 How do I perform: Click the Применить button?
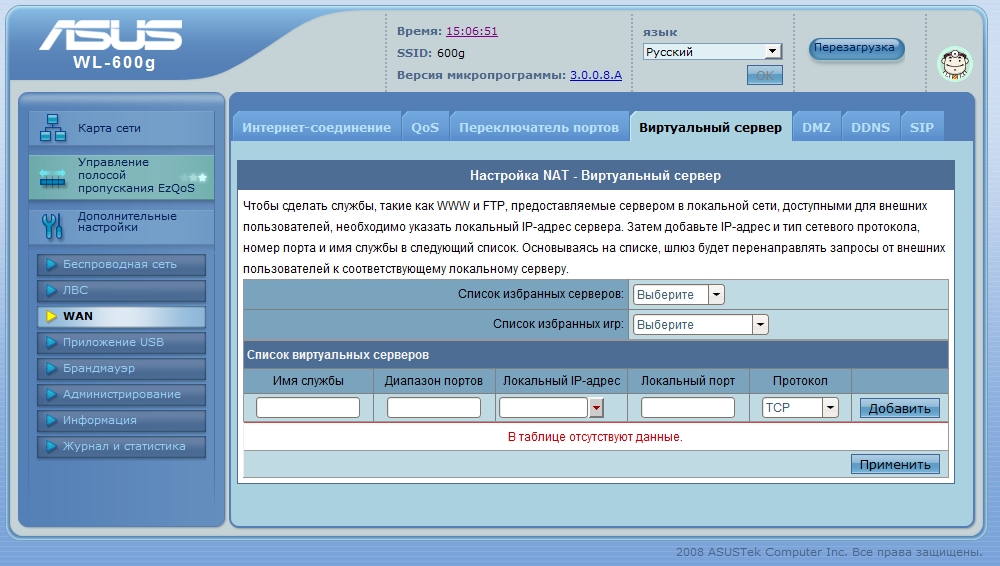click(895, 465)
